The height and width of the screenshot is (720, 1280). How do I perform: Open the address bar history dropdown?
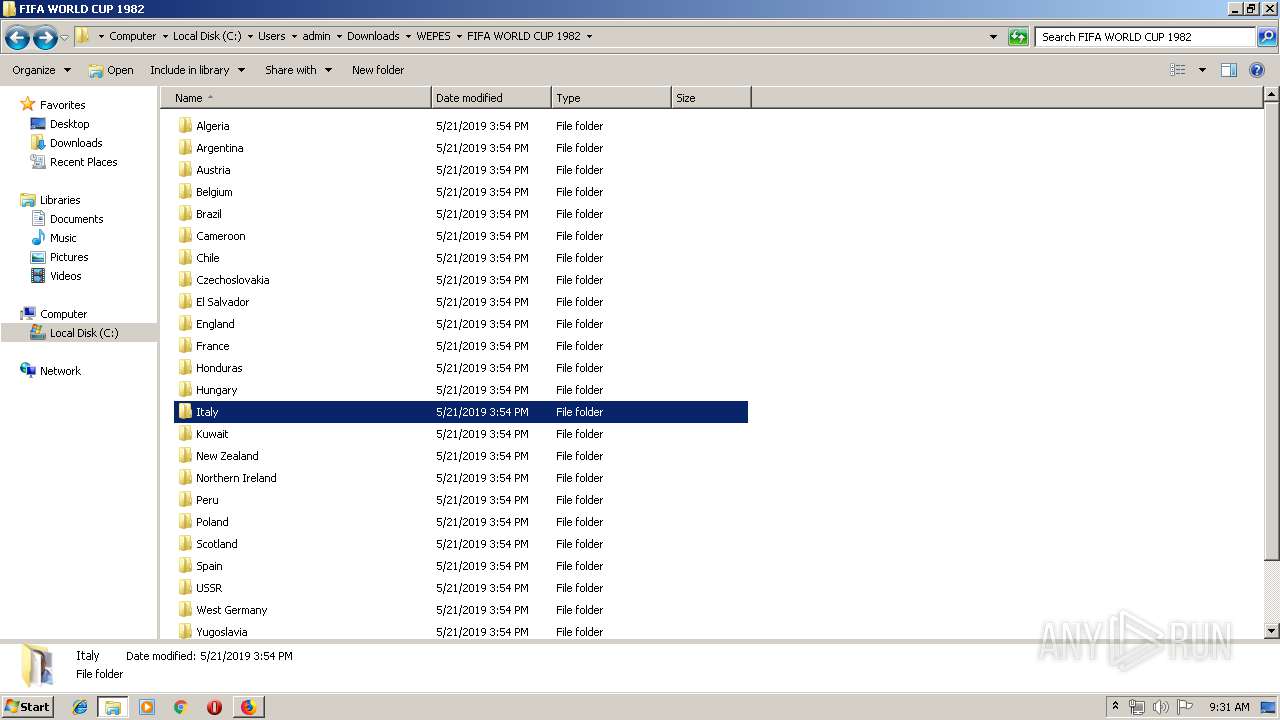click(x=993, y=37)
